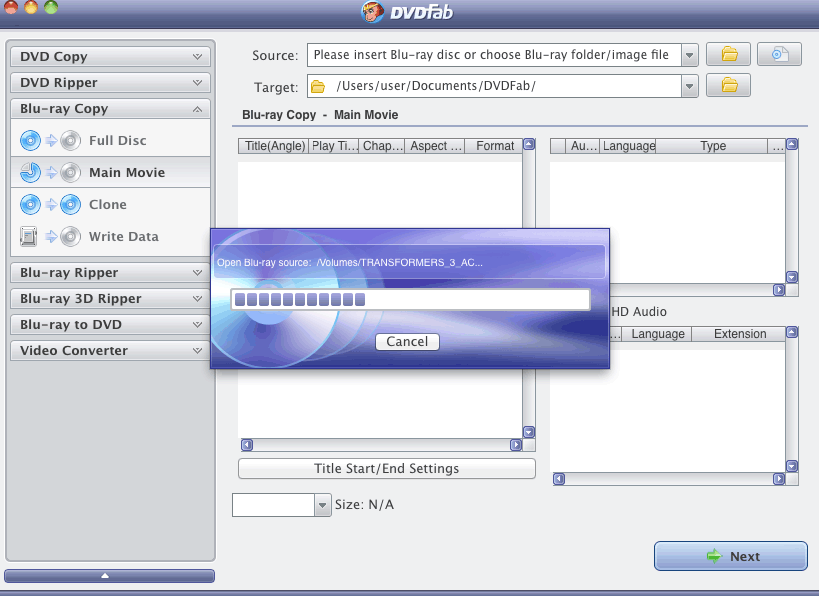The width and height of the screenshot is (819, 596).
Task: Click the 'Size: N/A' label
Action: point(364,505)
